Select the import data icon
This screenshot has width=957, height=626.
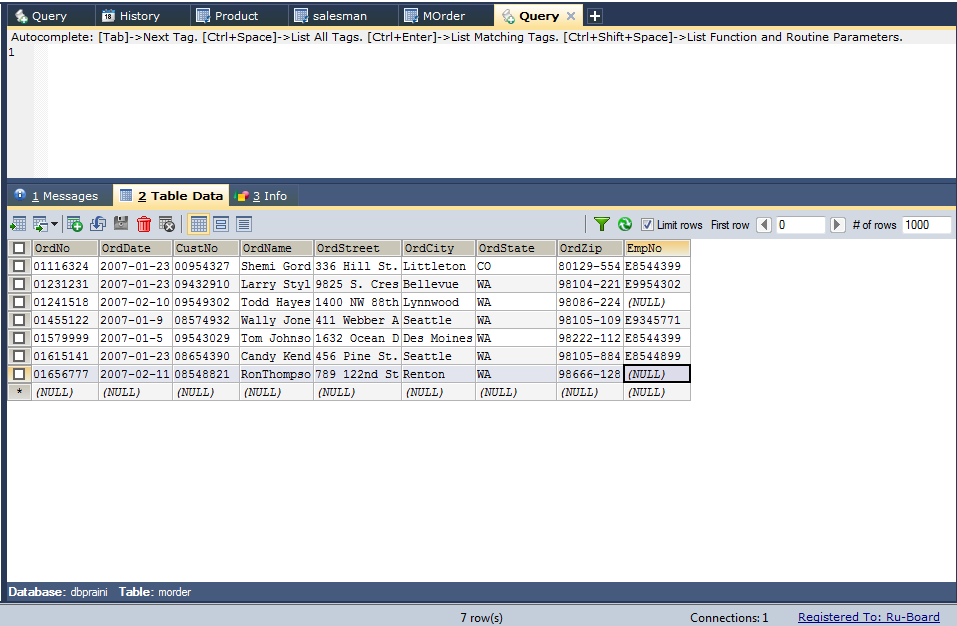pyautogui.click(x=18, y=224)
